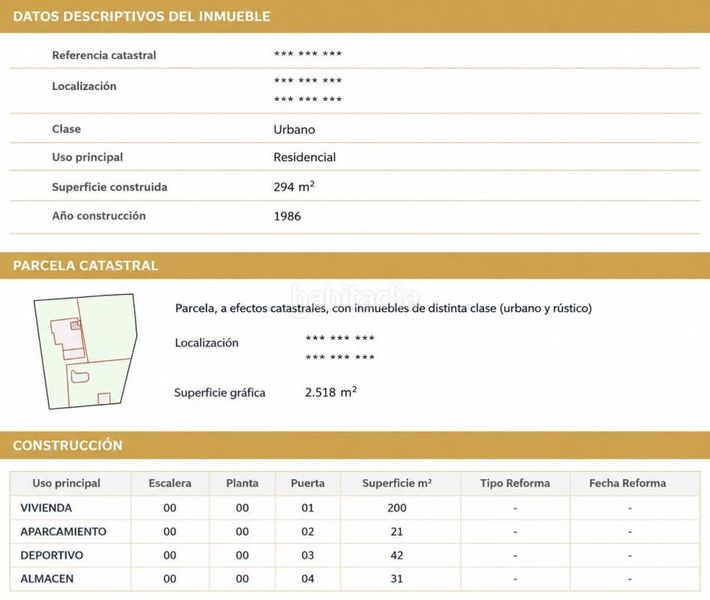Image resolution: width=710 pixels, height=600 pixels.
Task: Select the 'DEPORTIVO' row label
Action: pyautogui.click(x=52, y=555)
